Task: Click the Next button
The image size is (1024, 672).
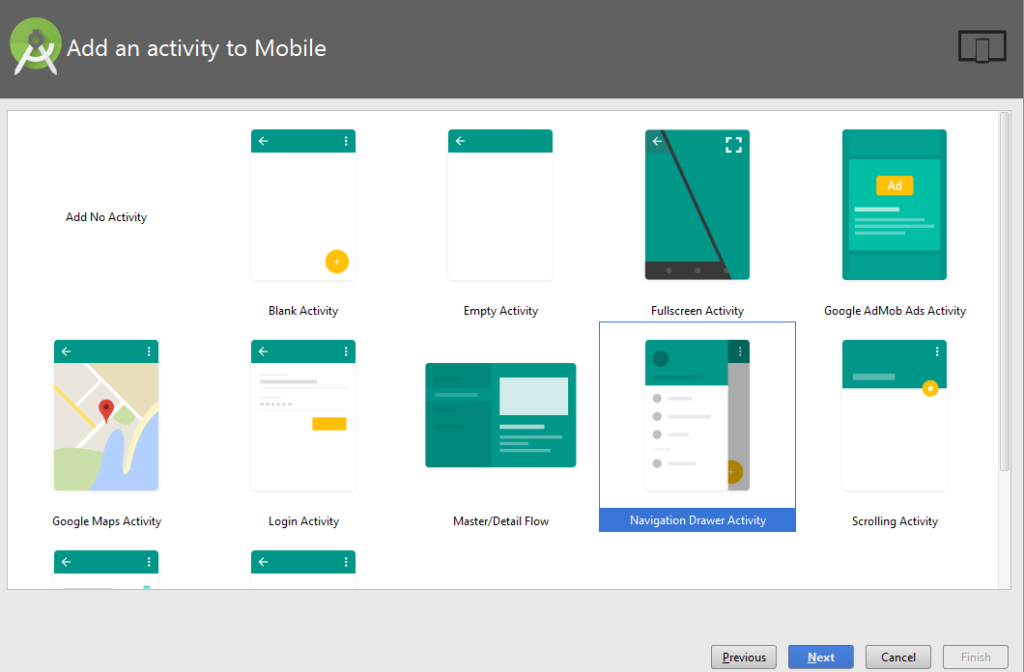Action: click(x=820, y=657)
